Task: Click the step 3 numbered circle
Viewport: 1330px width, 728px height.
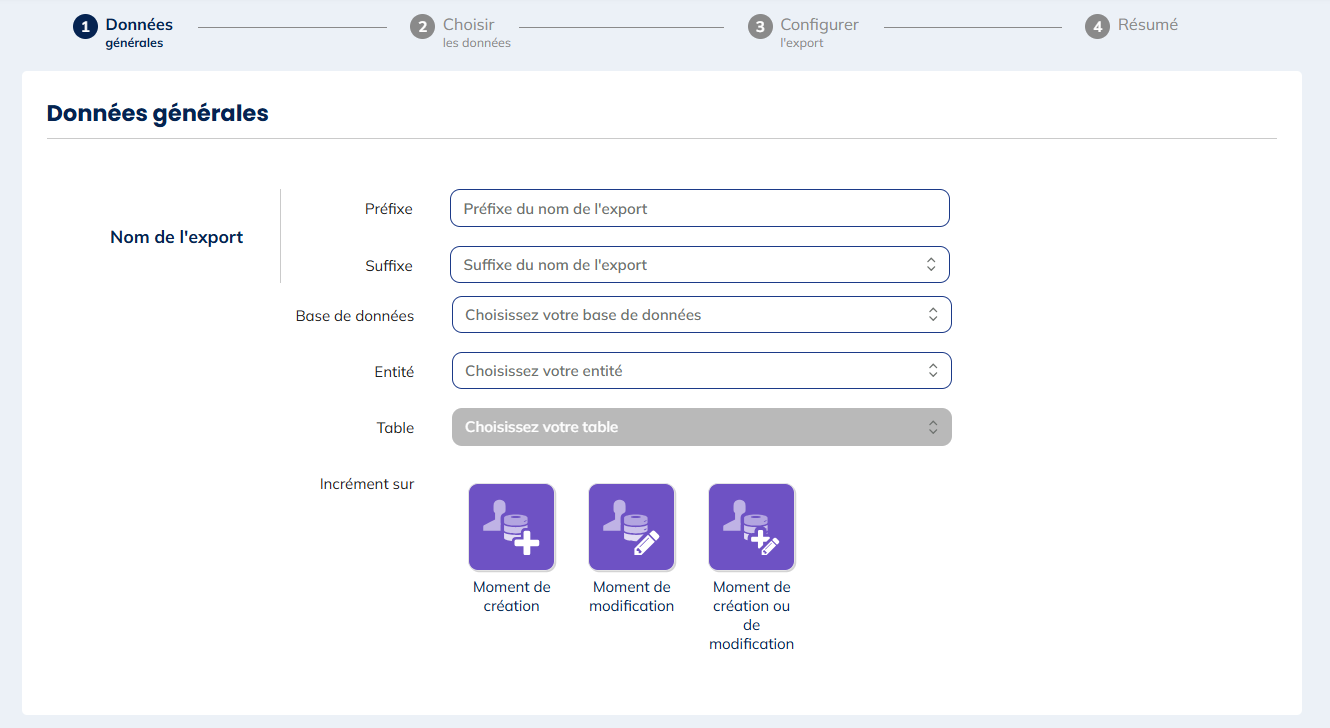Action: click(x=760, y=27)
